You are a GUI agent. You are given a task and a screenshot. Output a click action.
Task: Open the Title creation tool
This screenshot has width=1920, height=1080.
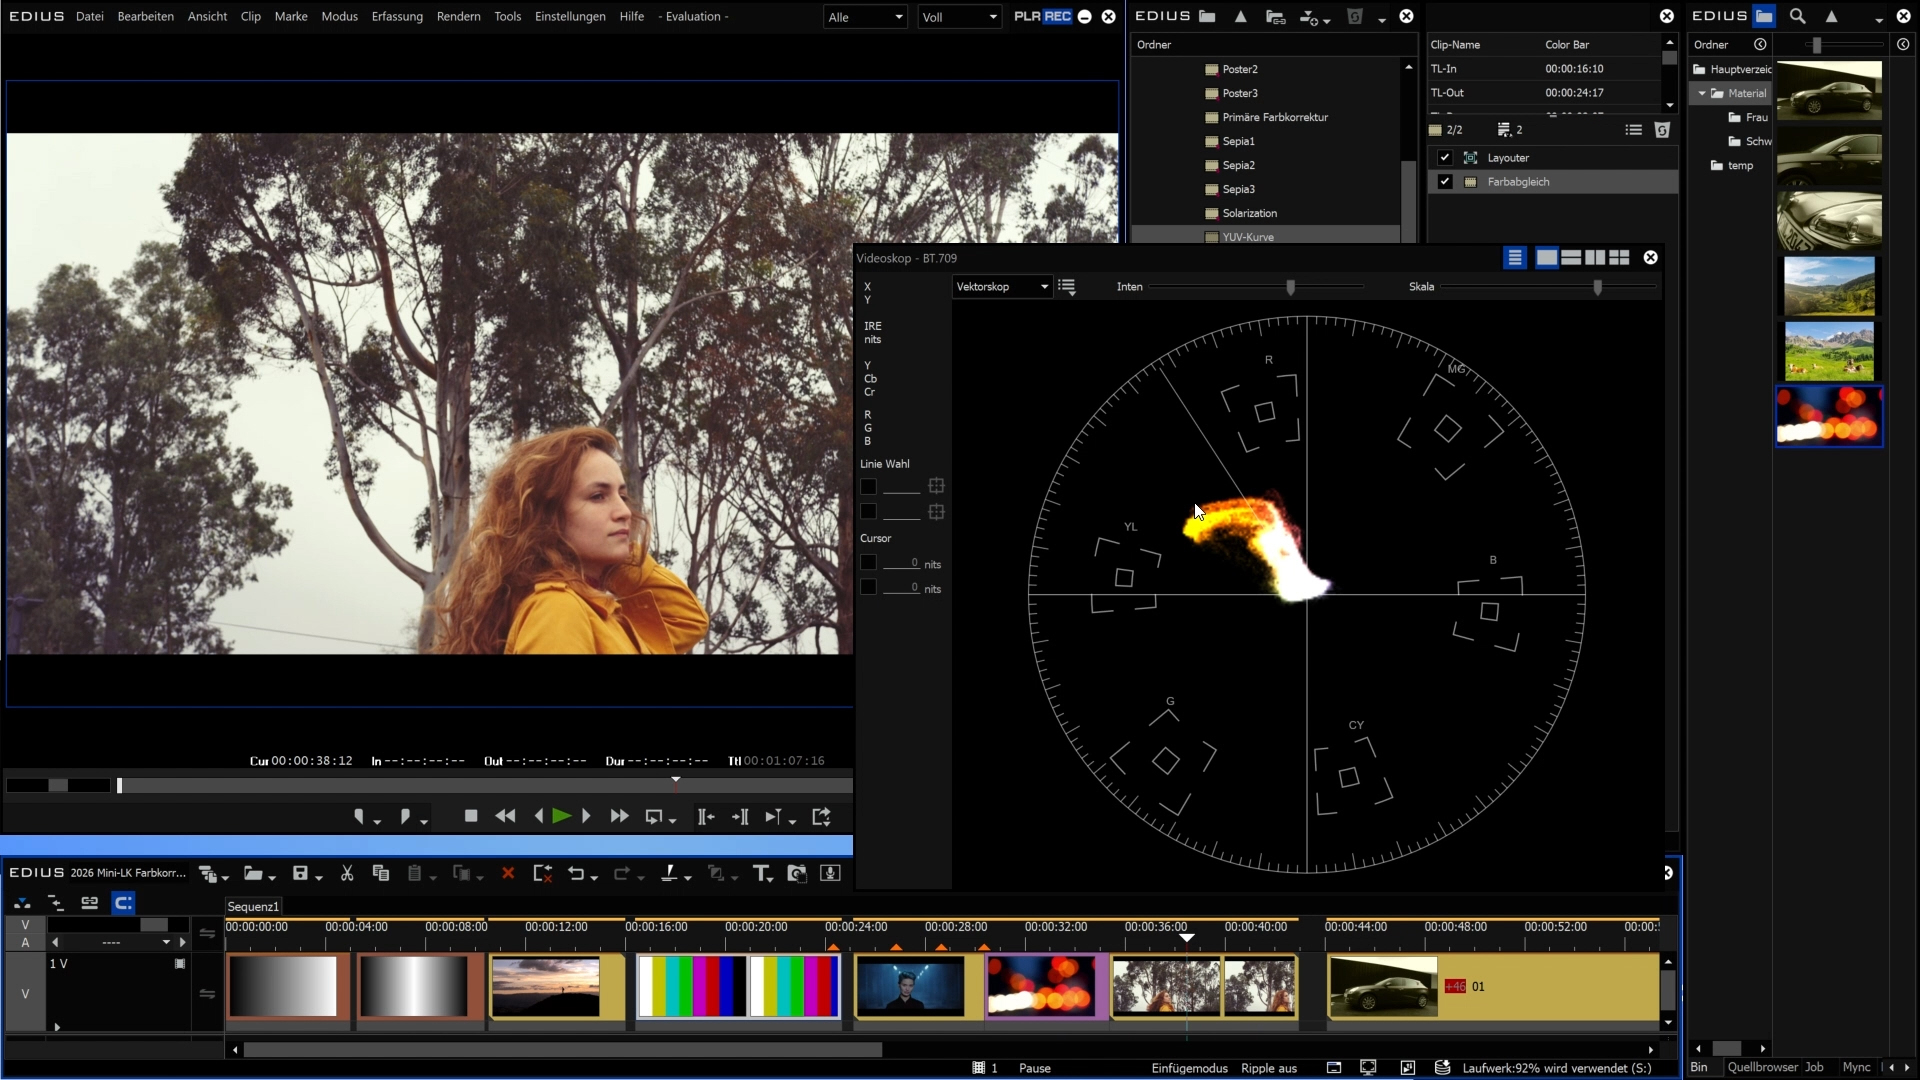pos(761,874)
